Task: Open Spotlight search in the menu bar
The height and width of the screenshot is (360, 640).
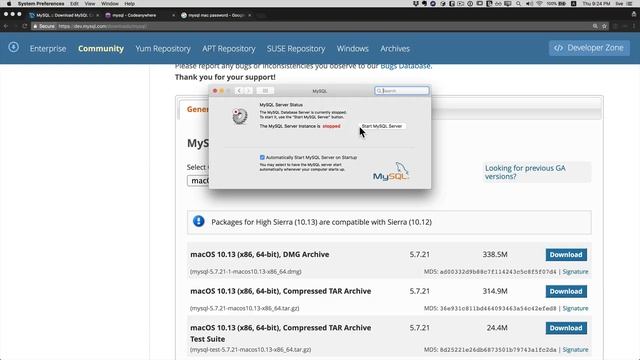Action: pyautogui.click(x=518, y=3)
